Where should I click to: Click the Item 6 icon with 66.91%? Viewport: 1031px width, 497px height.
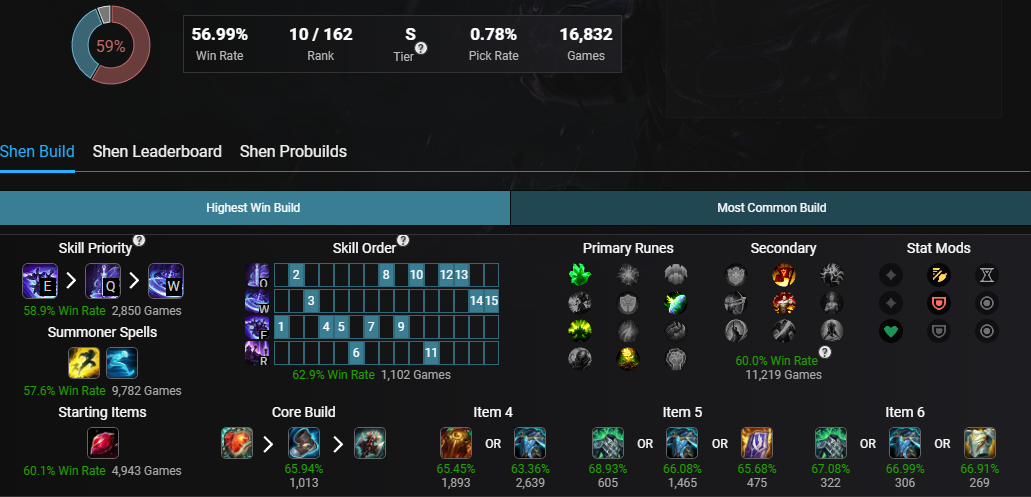980,442
